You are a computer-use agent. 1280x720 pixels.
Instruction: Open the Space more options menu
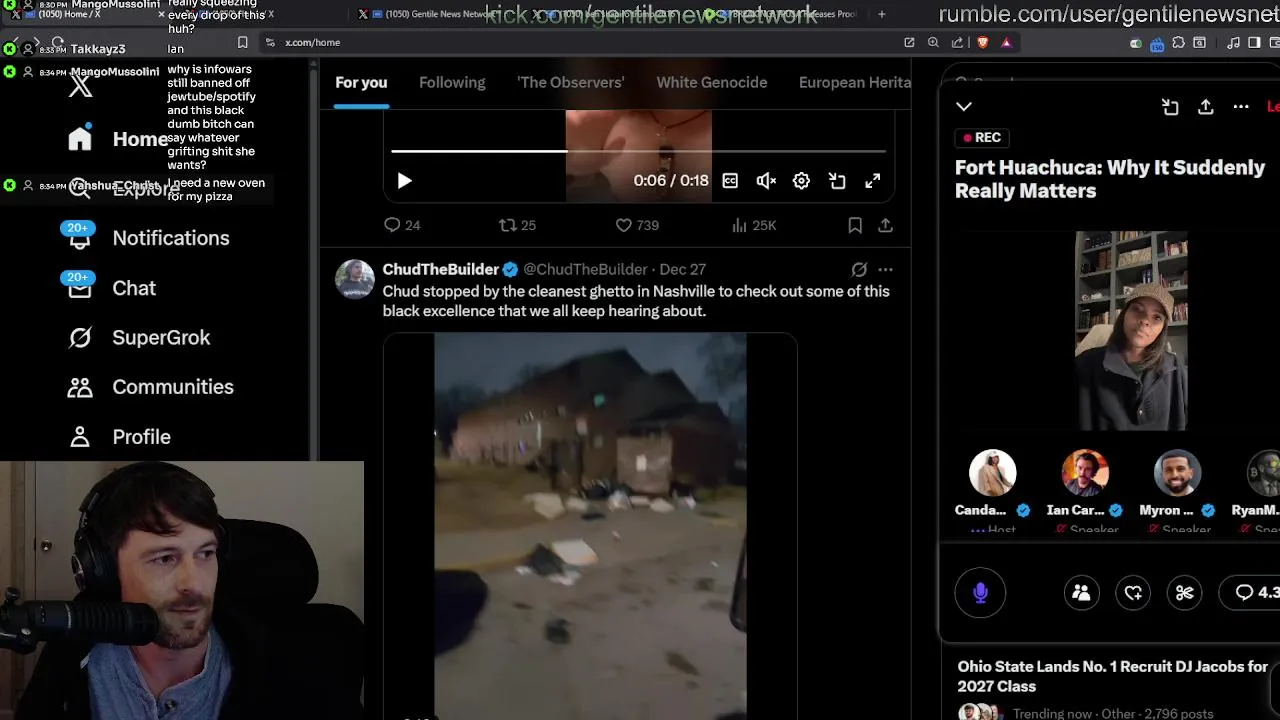click(x=1241, y=106)
